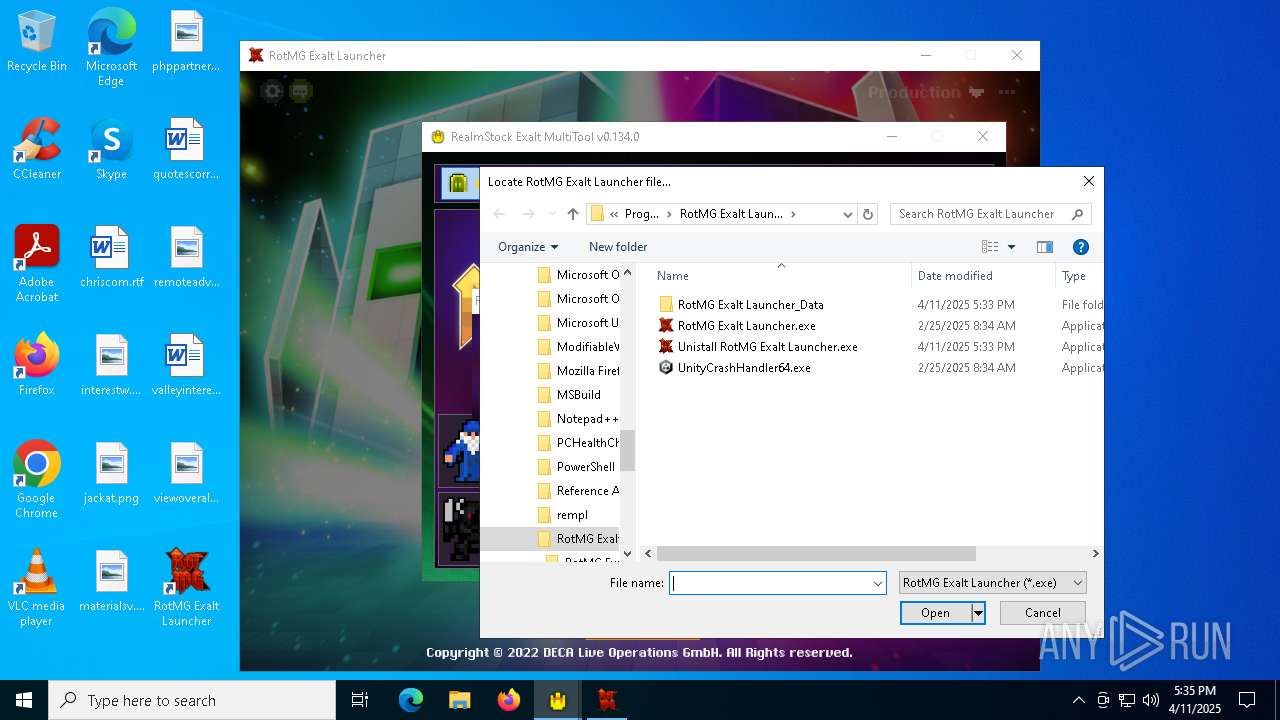Click Prog... segment in address path
The width and height of the screenshot is (1280, 720).
click(641, 214)
